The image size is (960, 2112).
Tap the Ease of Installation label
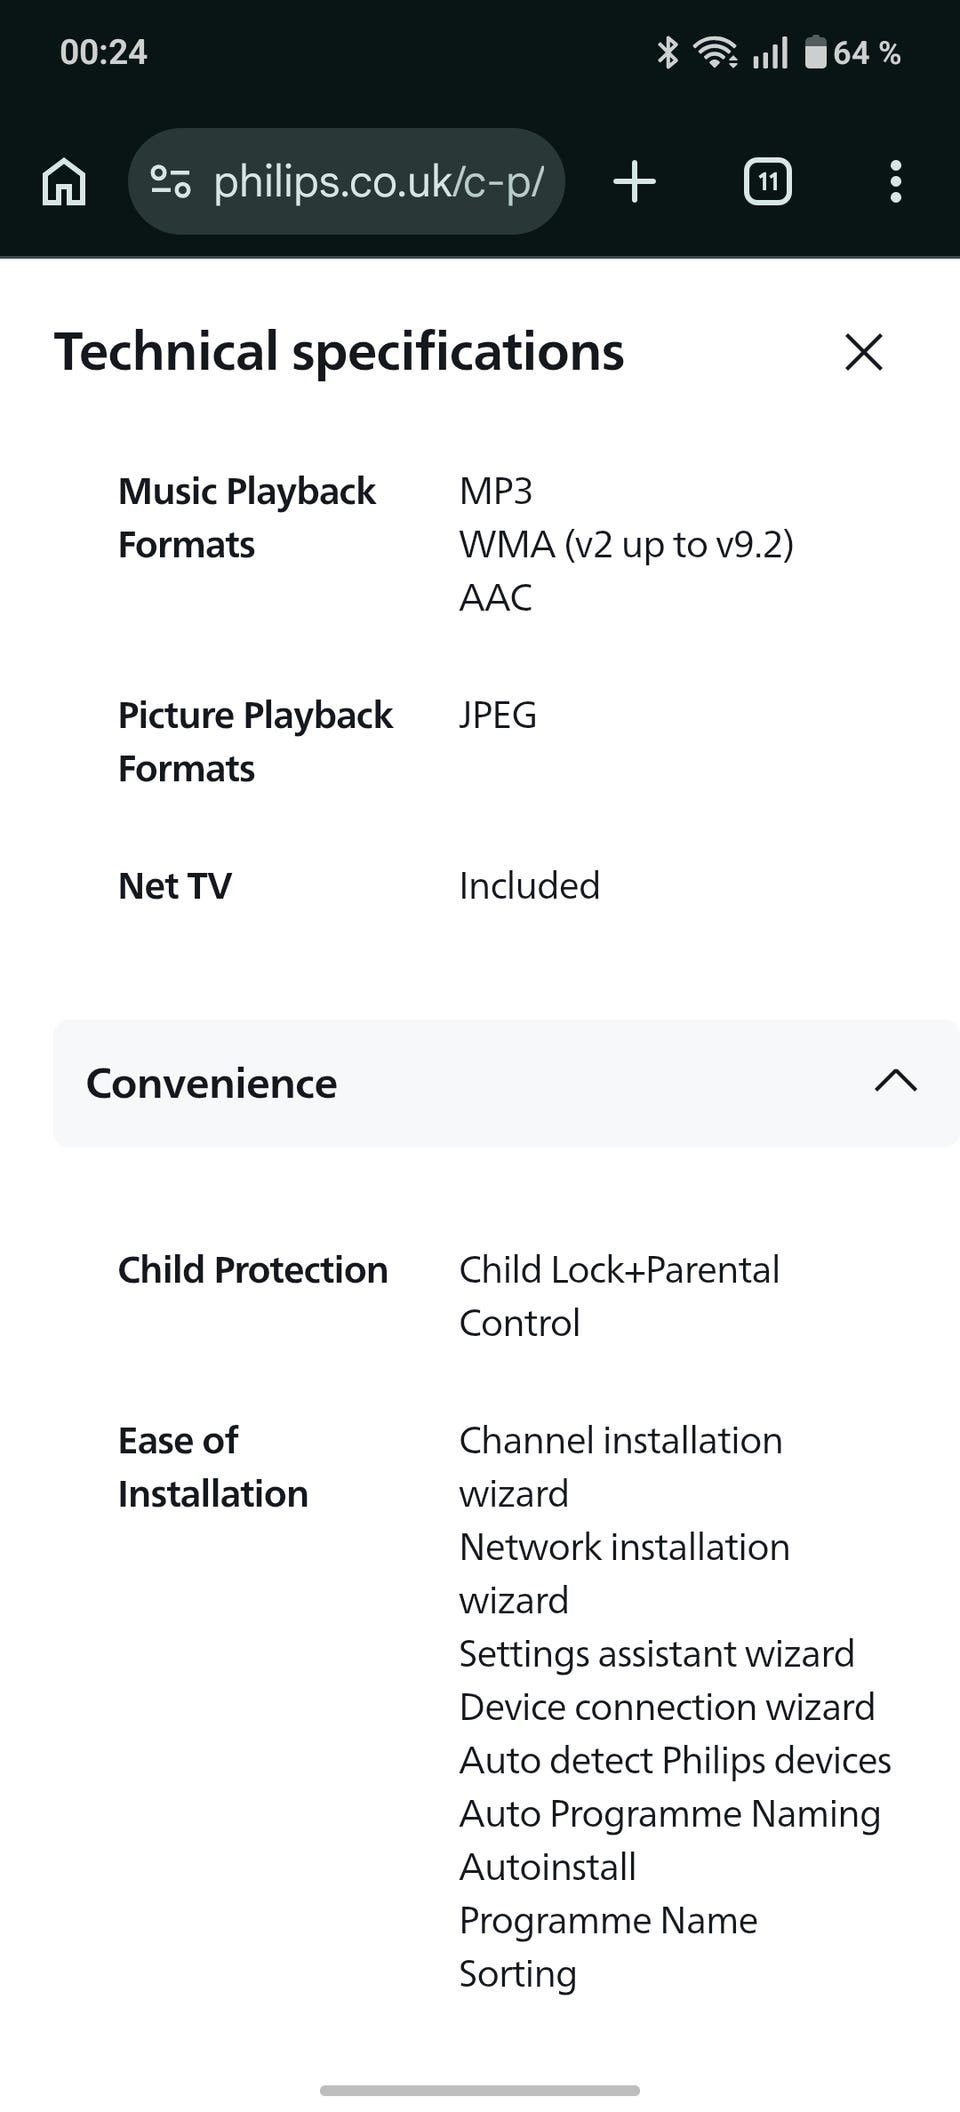[x=213, y=1467]
